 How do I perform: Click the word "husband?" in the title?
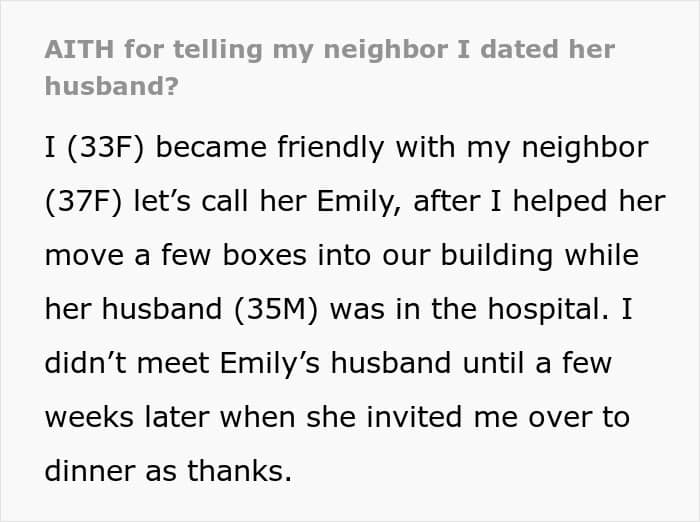click(x=112, y=86)
